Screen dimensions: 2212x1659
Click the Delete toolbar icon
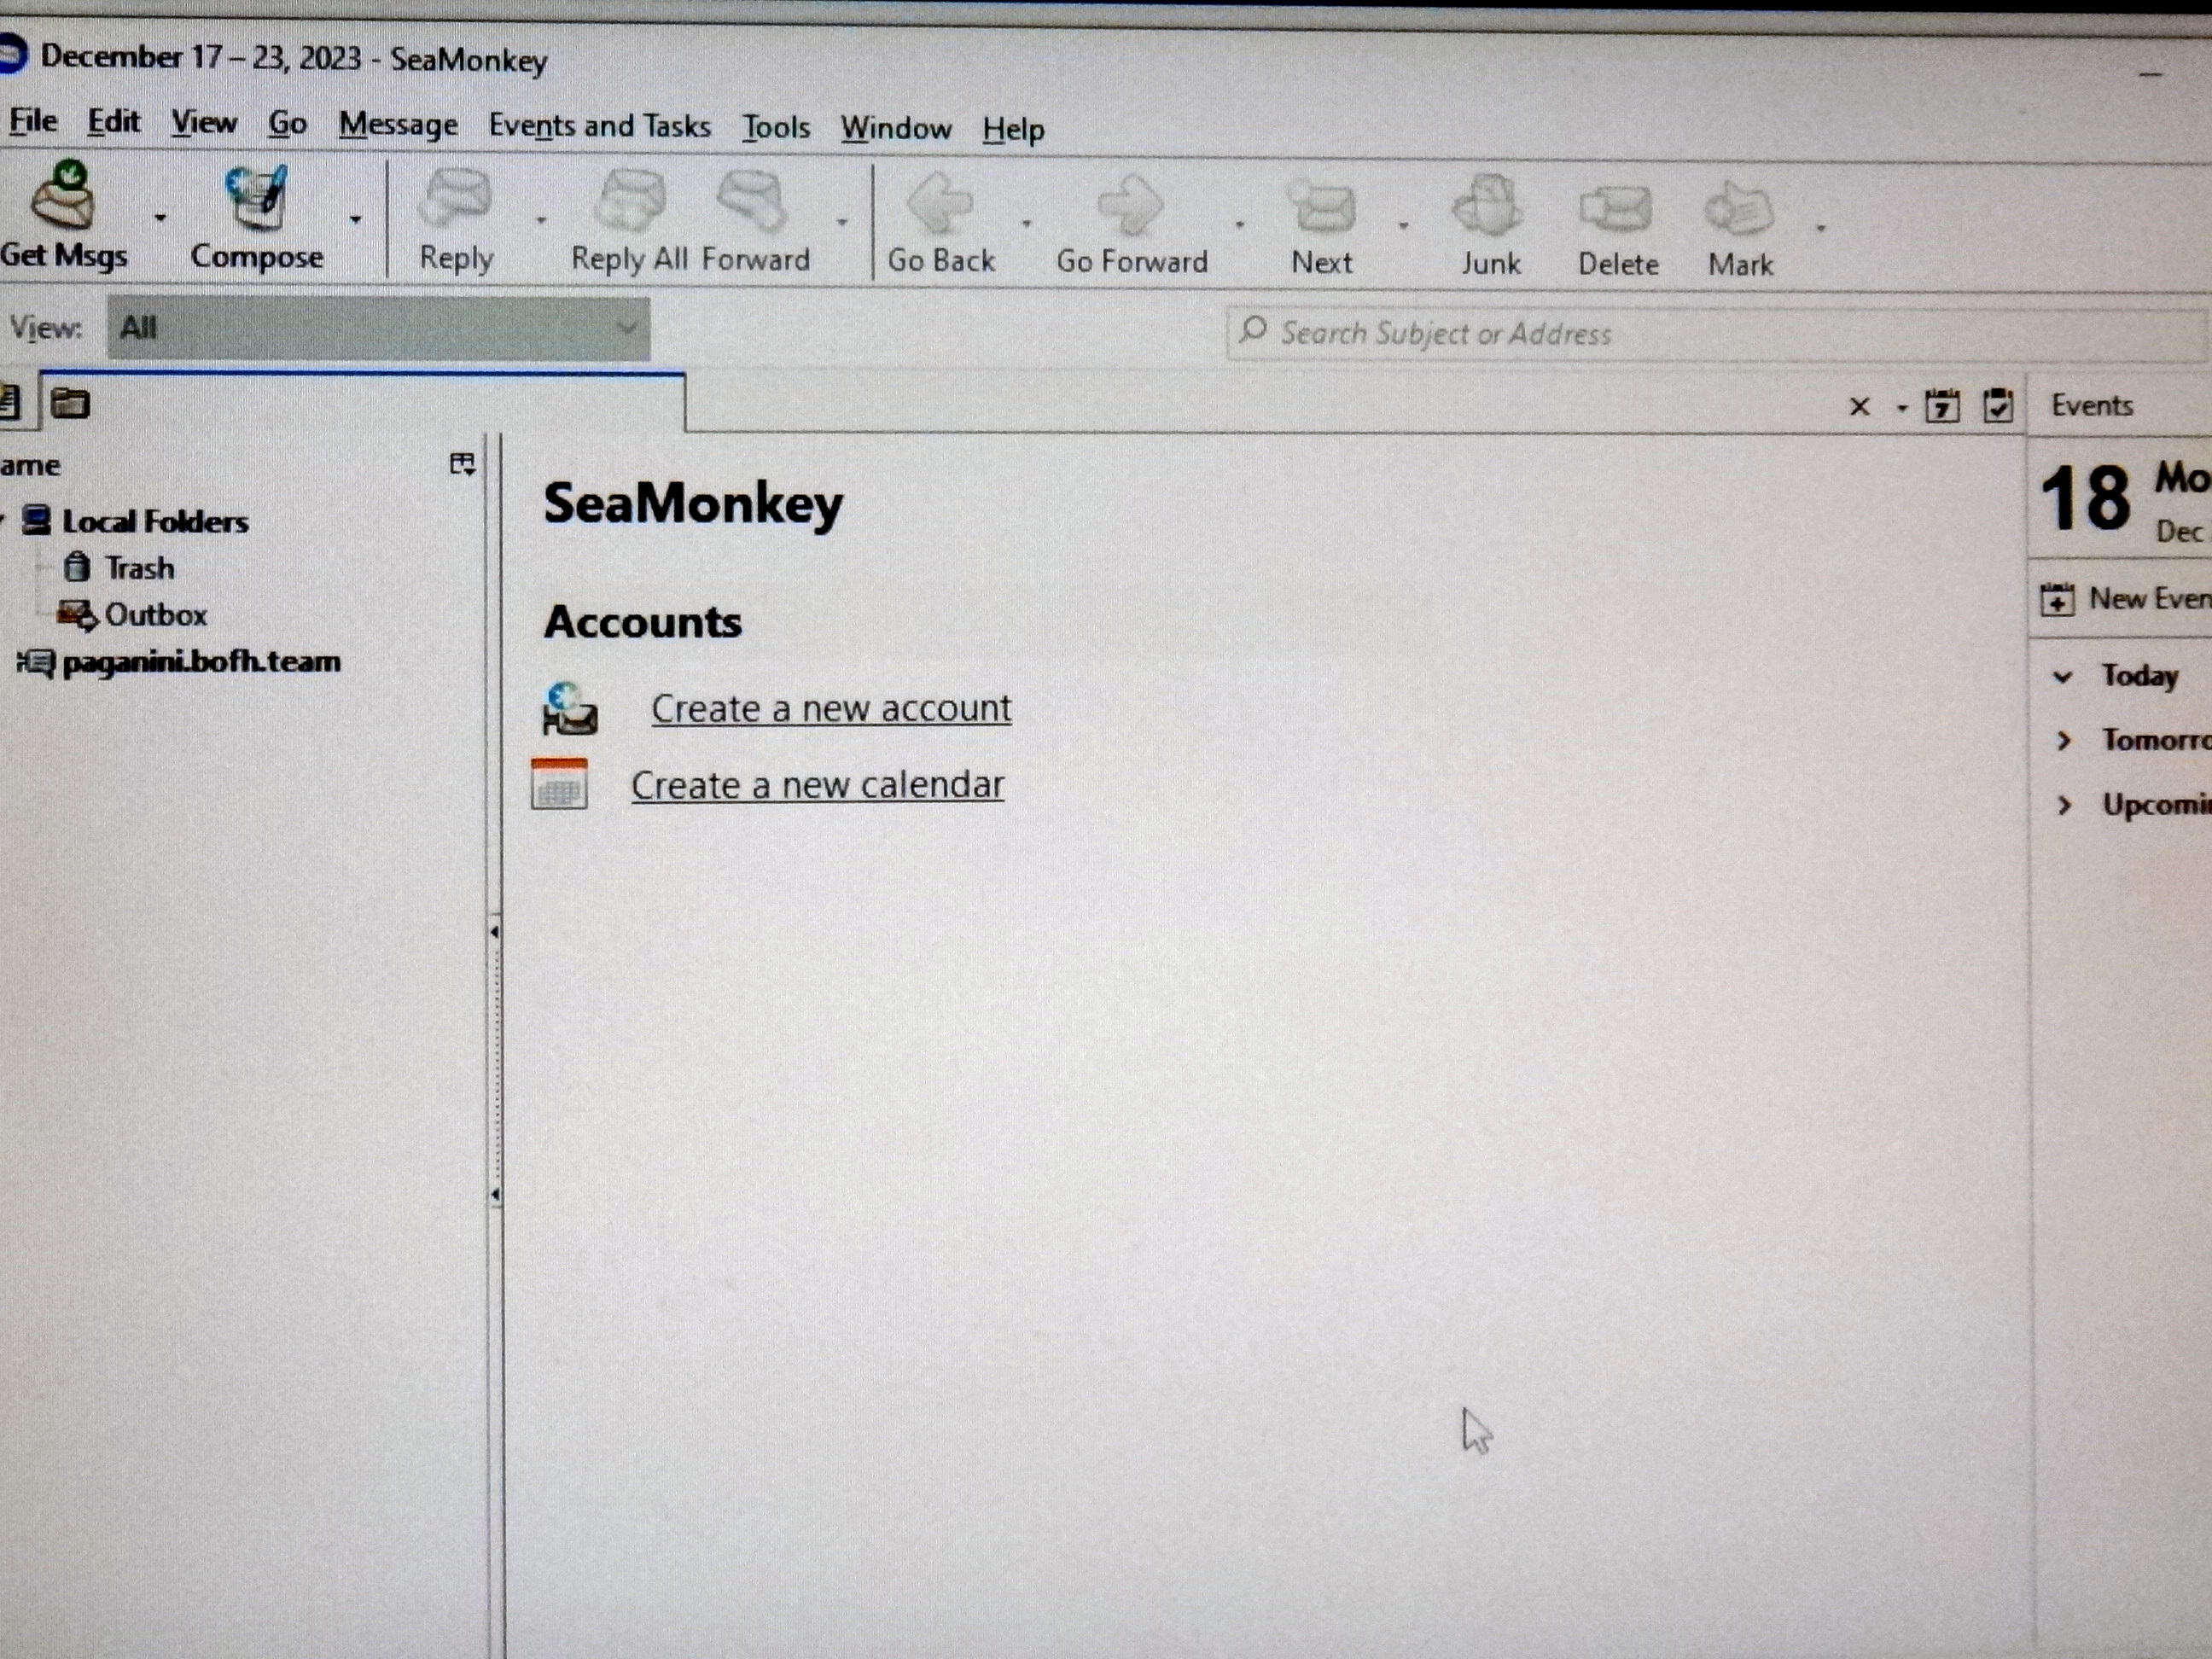pyautogui.click(x=1616, y=209)
